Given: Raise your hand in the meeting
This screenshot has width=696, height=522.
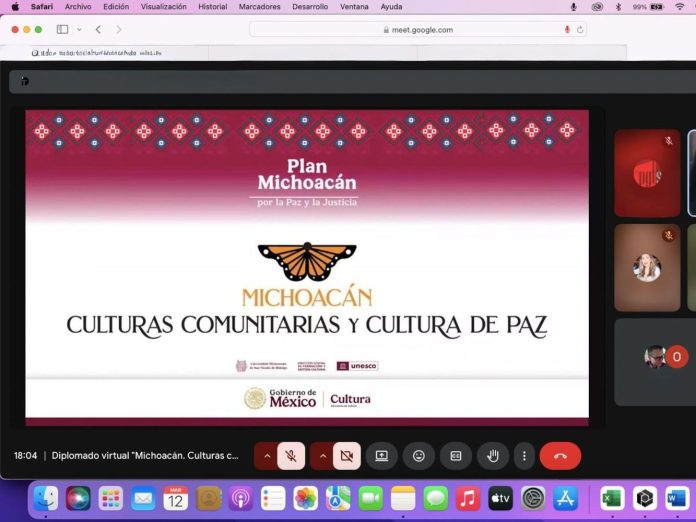Looking at the screenshot, I should [x=493, y=456].
